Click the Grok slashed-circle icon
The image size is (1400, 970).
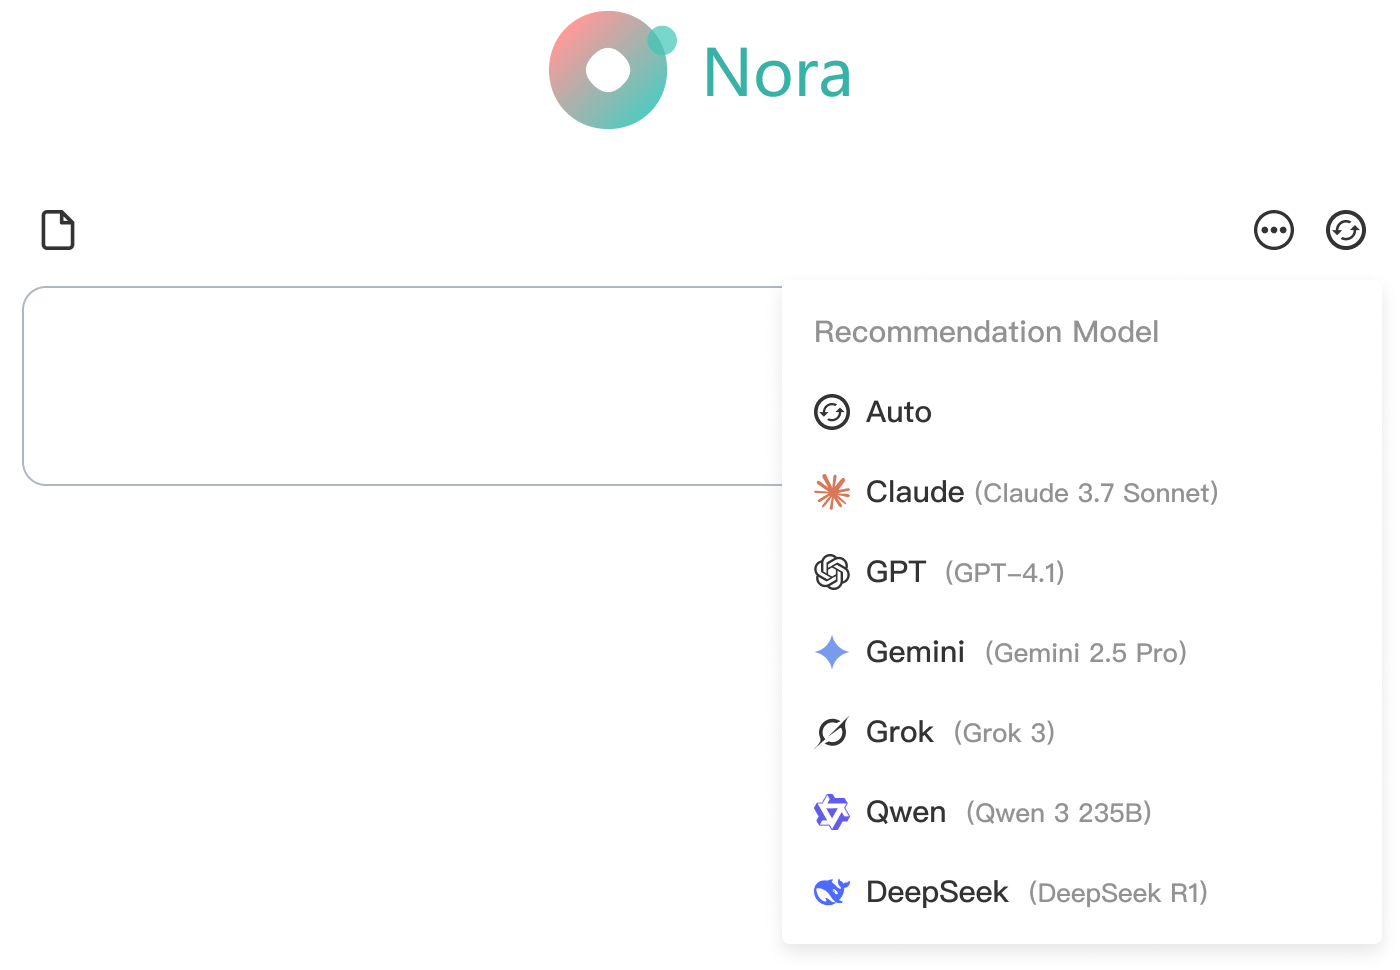(x=832, y=732)
